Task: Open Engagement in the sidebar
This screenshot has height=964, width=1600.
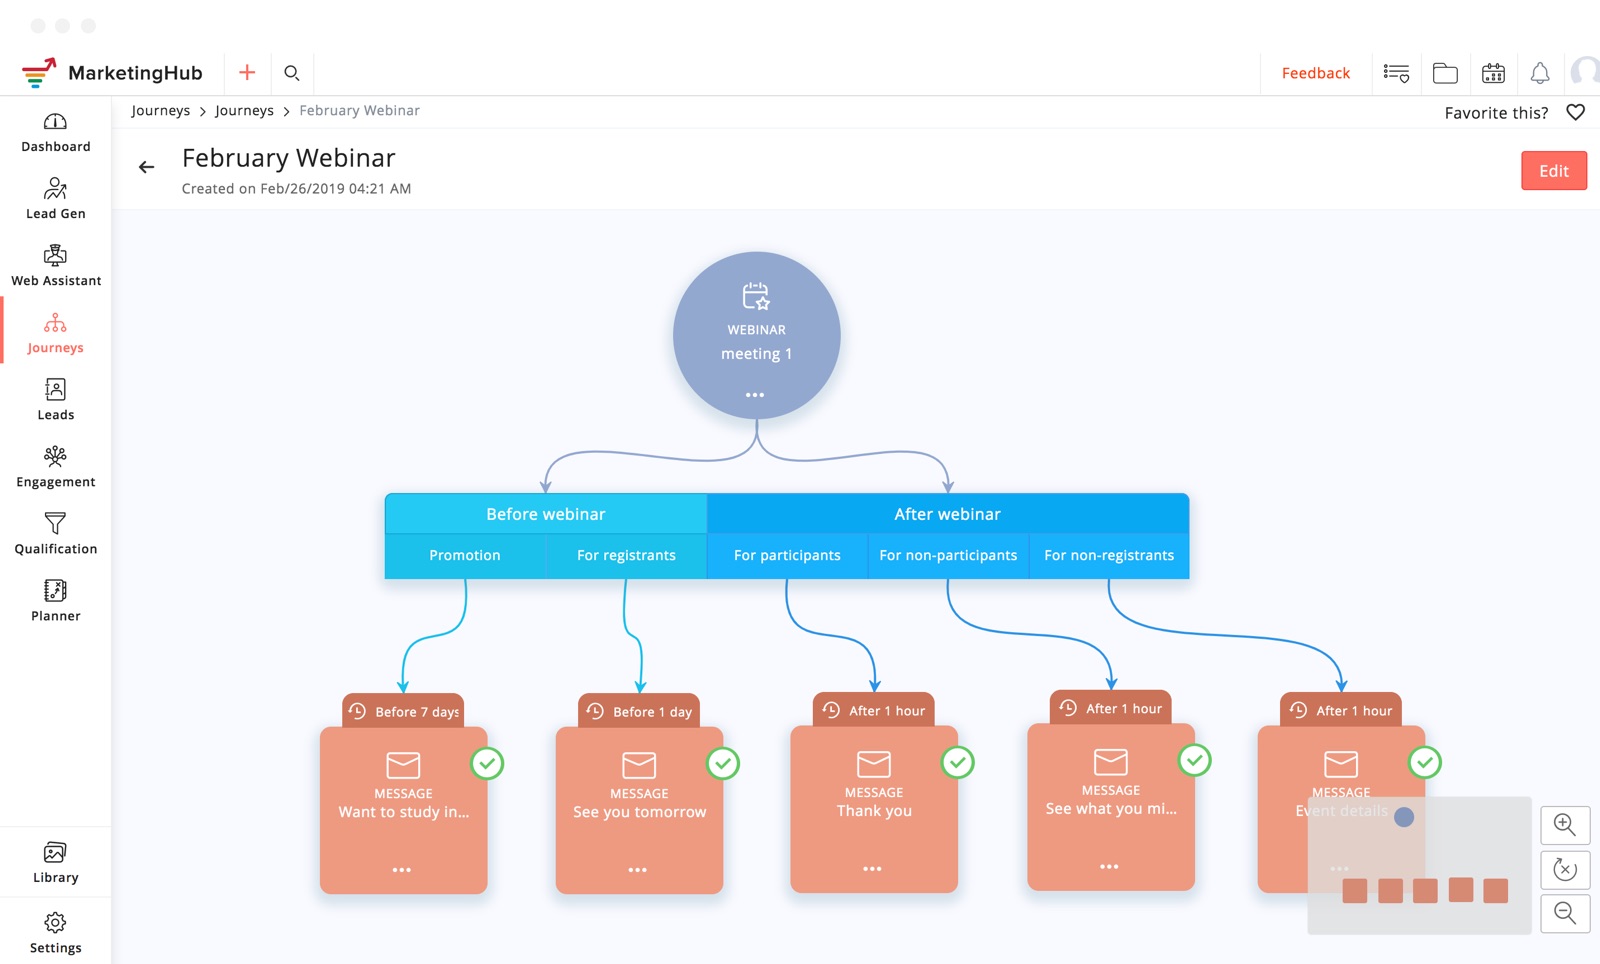Action: (56, 467)
